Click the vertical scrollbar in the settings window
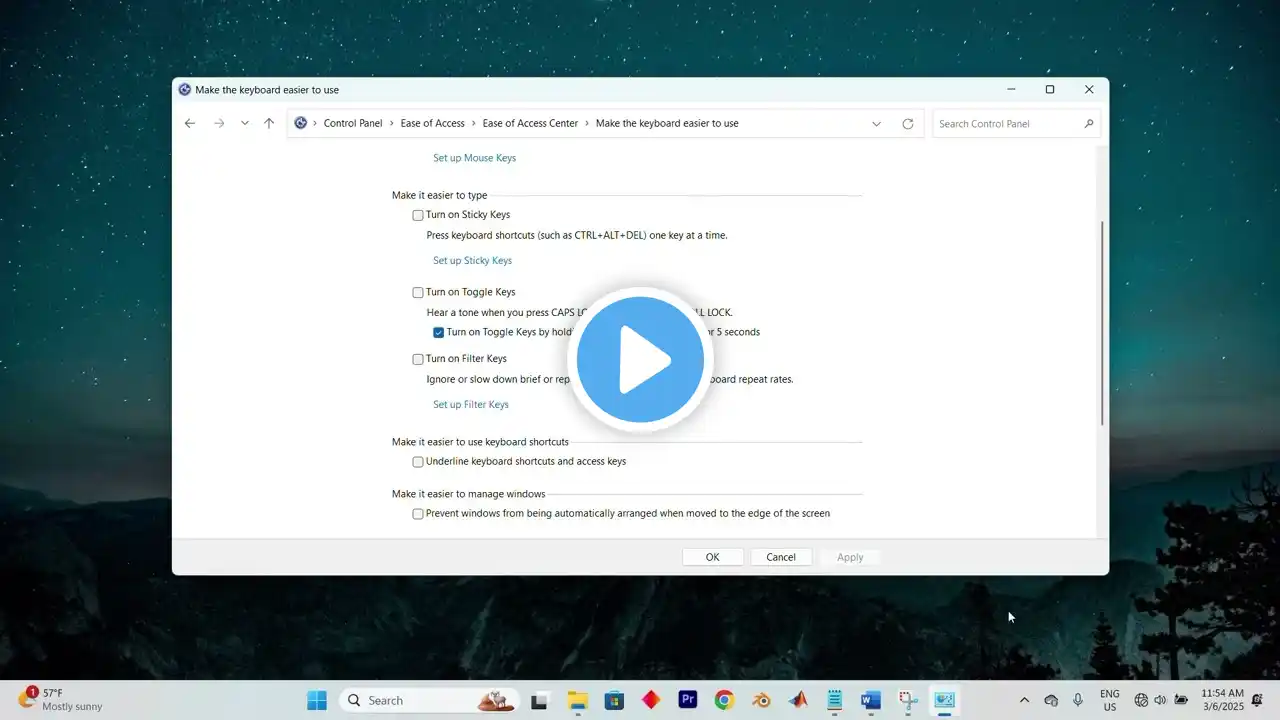This screenshot has height=720, width=1280. click(x=1102, y=323)
